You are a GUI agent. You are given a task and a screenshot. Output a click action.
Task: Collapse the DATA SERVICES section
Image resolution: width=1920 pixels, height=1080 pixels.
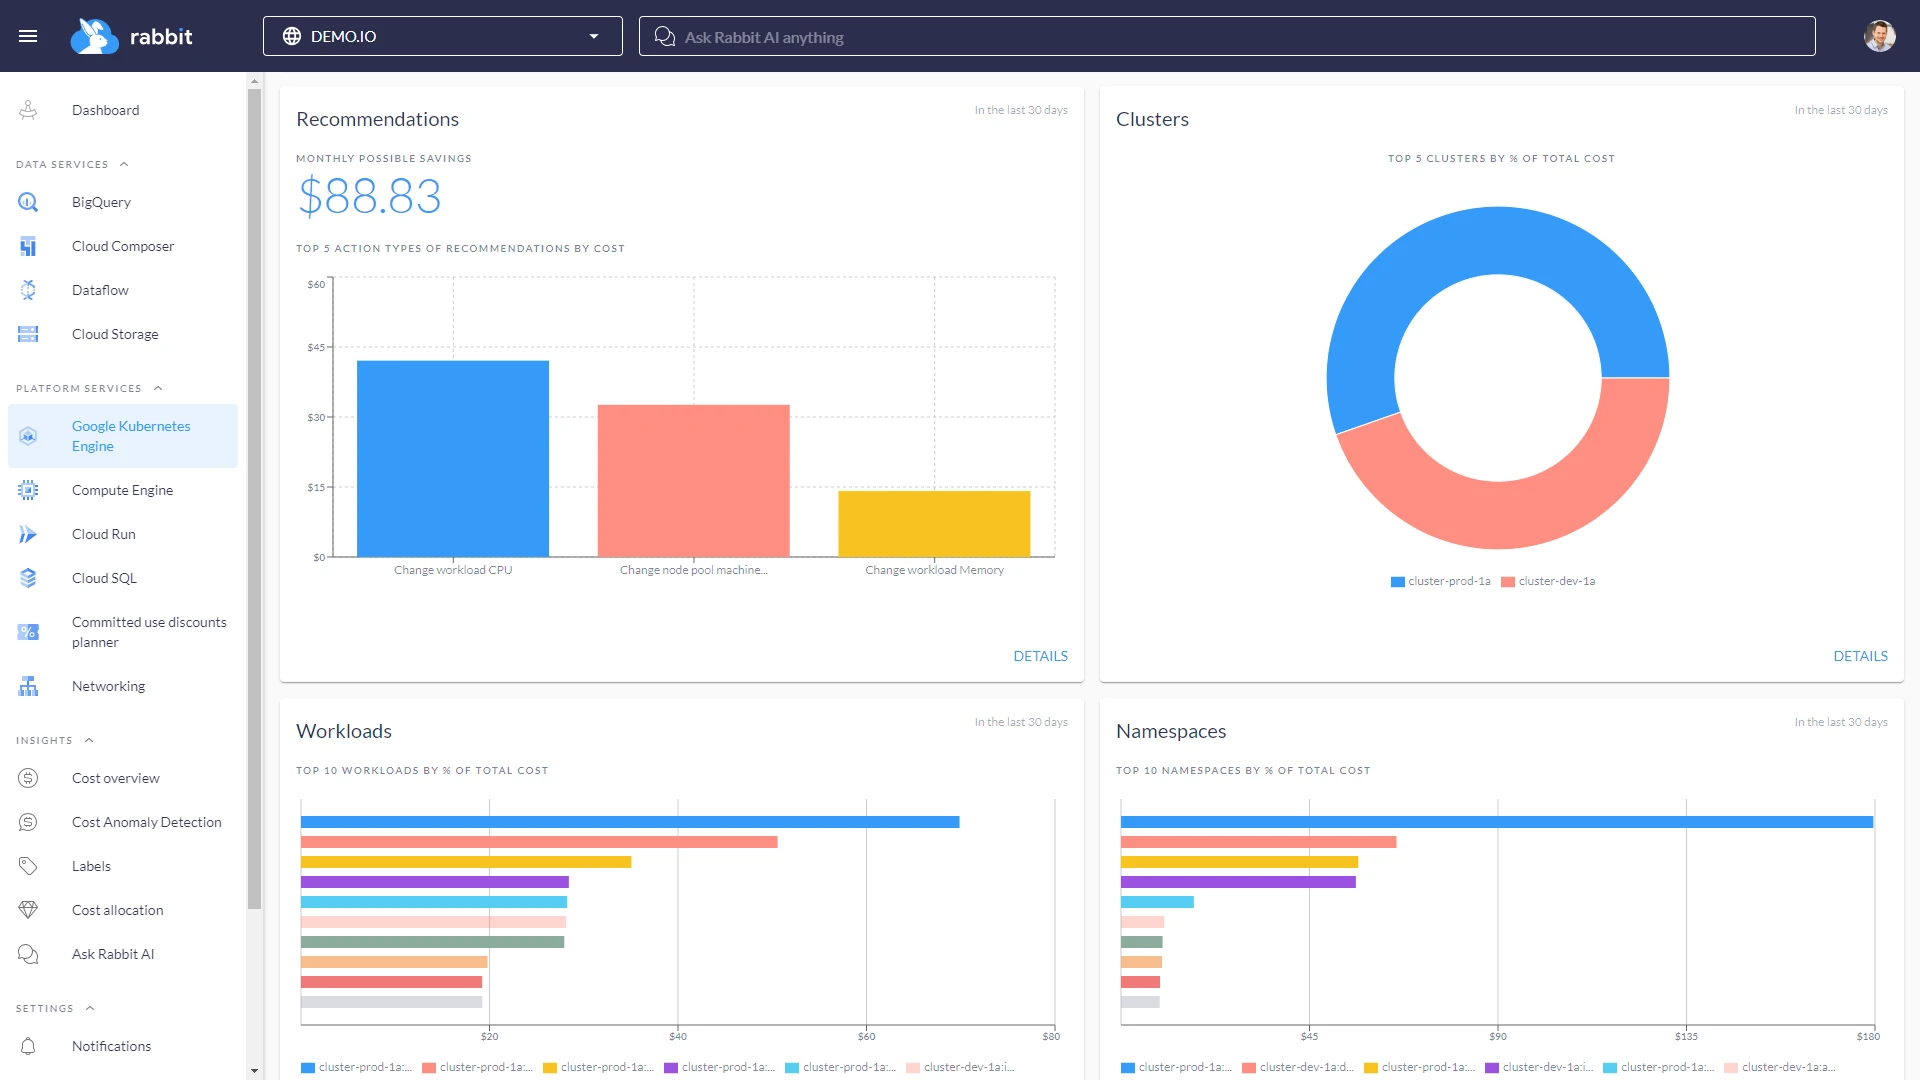point(124,164)
